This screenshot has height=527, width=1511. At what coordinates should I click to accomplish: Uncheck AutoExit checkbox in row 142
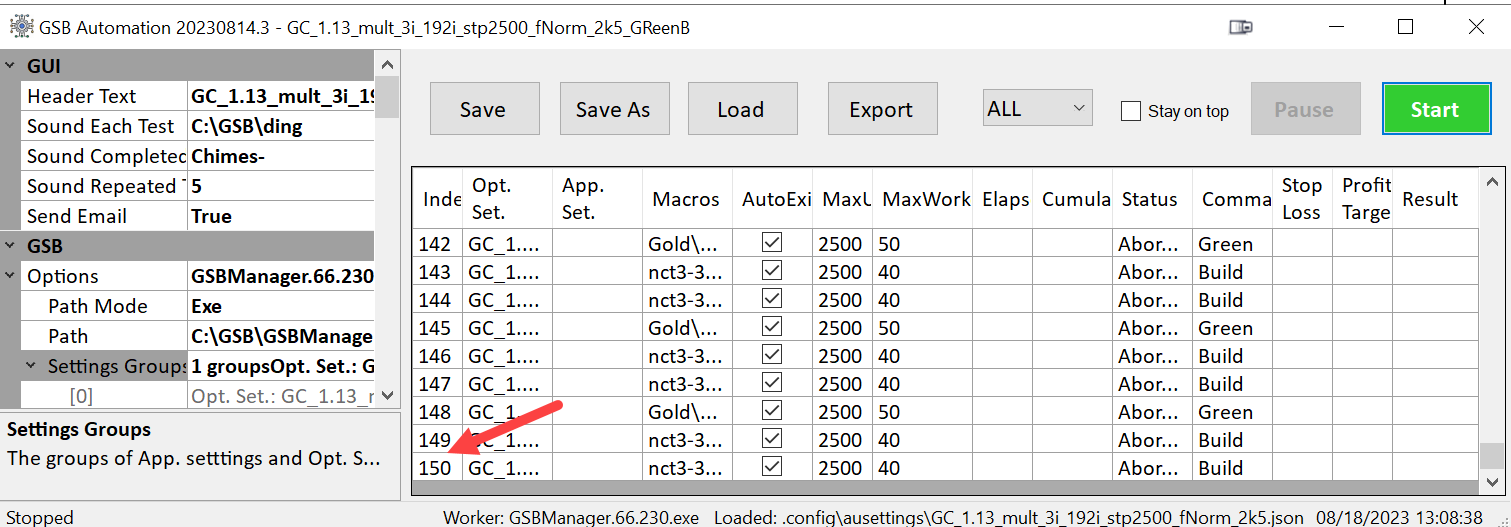click(771, 243)
